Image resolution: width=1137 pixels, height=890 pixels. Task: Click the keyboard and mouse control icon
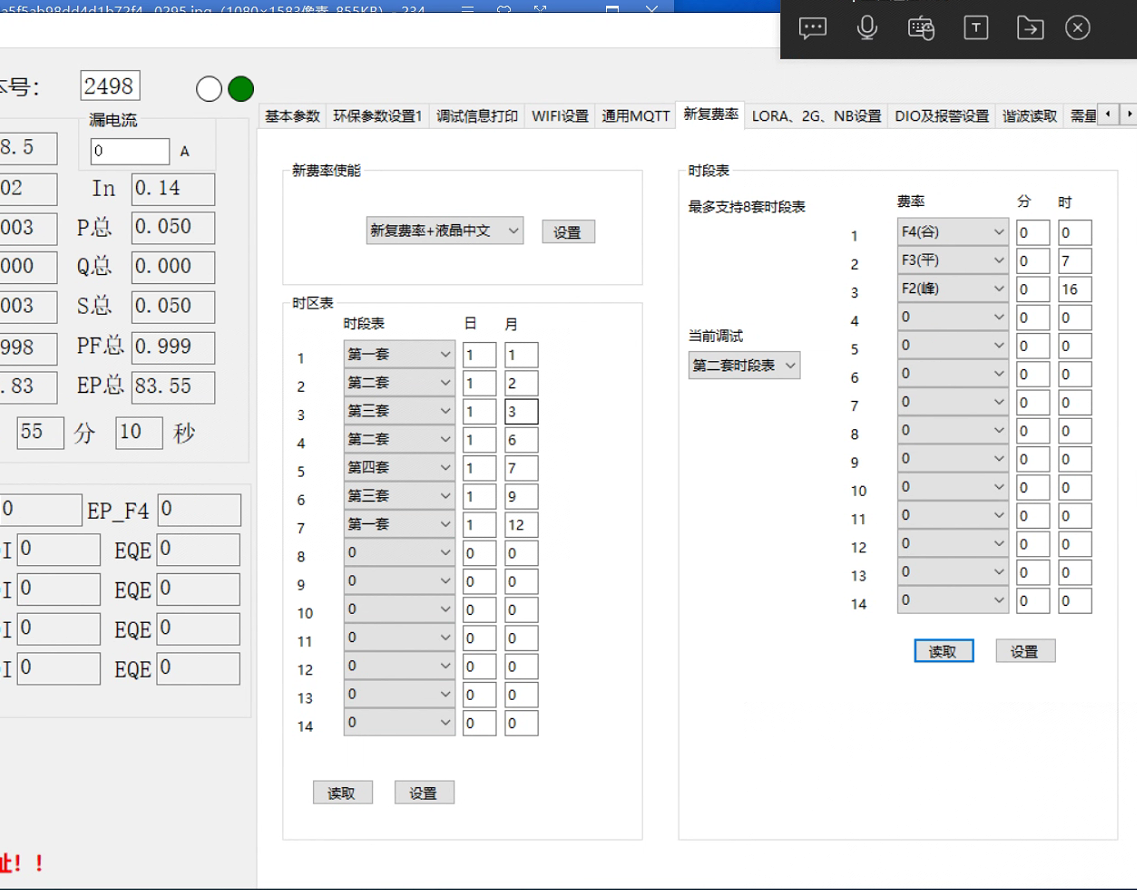(921, 28)
